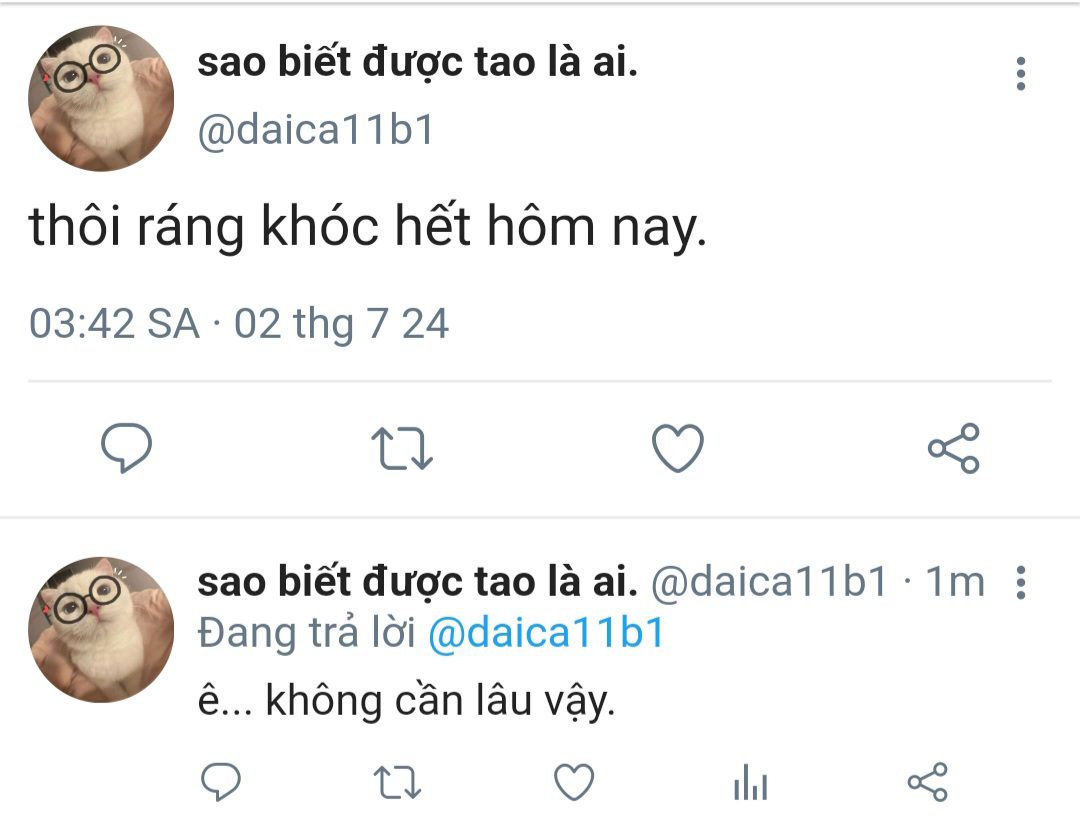
Task: Open blue @daica11b1 mention link
Action: tap(546, 633)
